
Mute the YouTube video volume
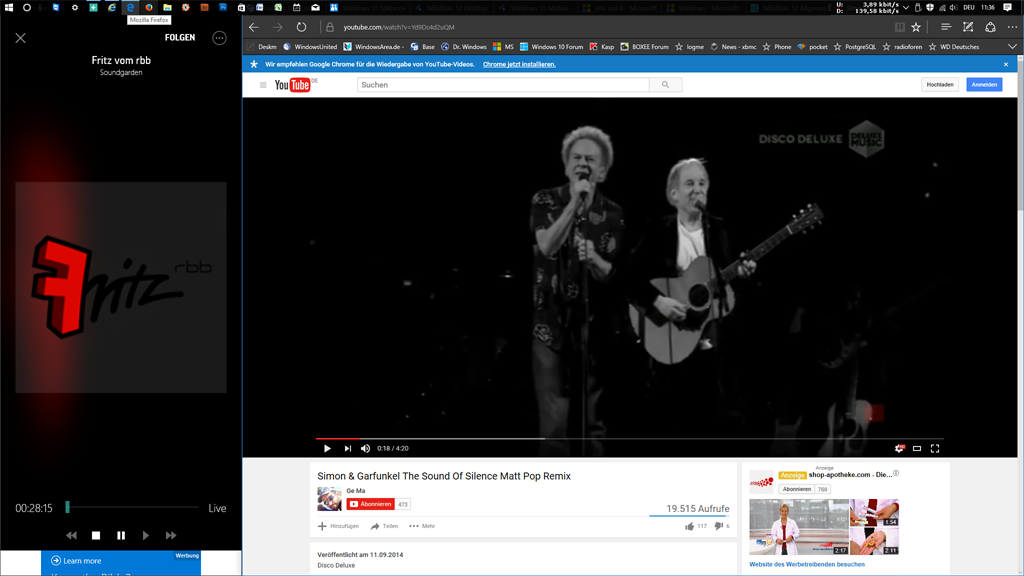point(366,449)
